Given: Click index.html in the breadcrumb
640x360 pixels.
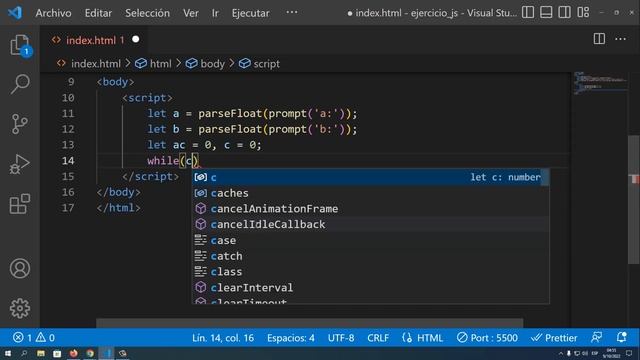Looking at the screenshot, I should 96,64.
